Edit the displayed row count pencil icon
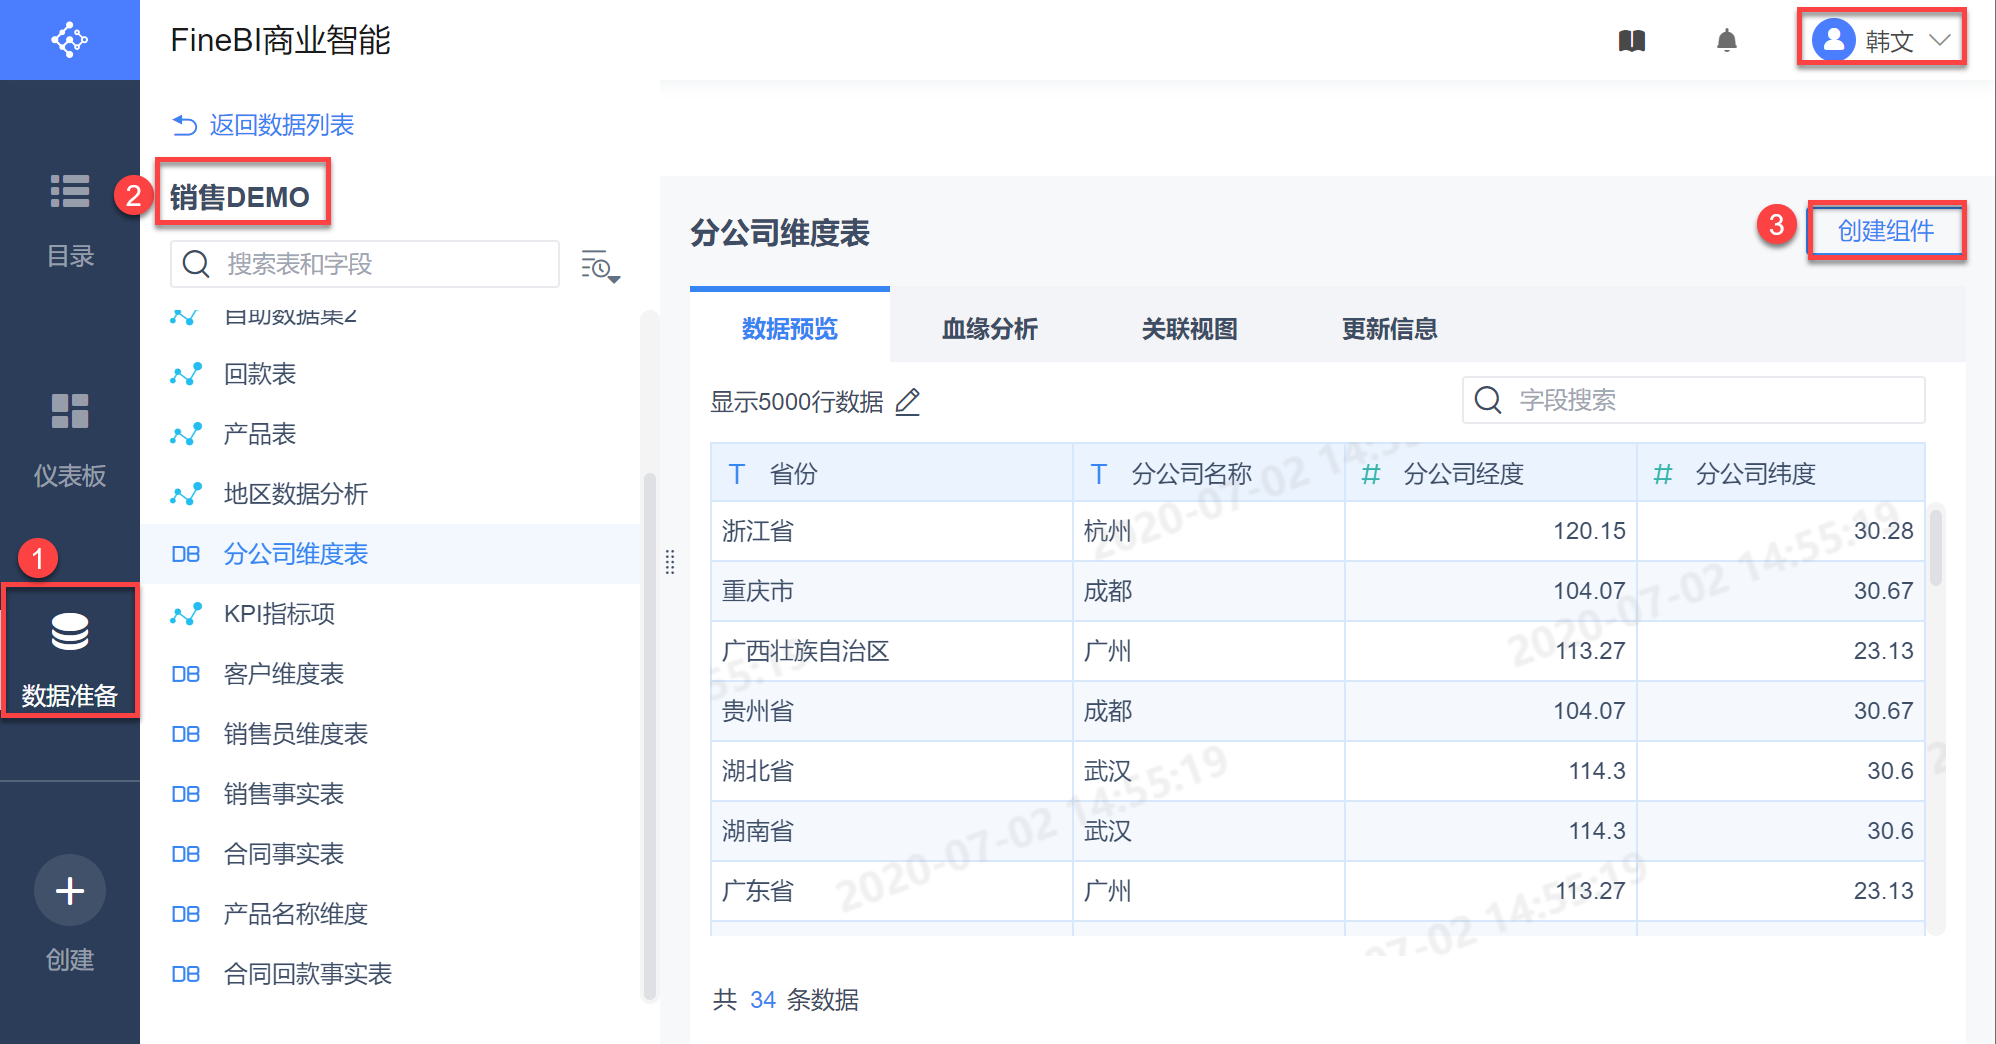 [907, 402]
